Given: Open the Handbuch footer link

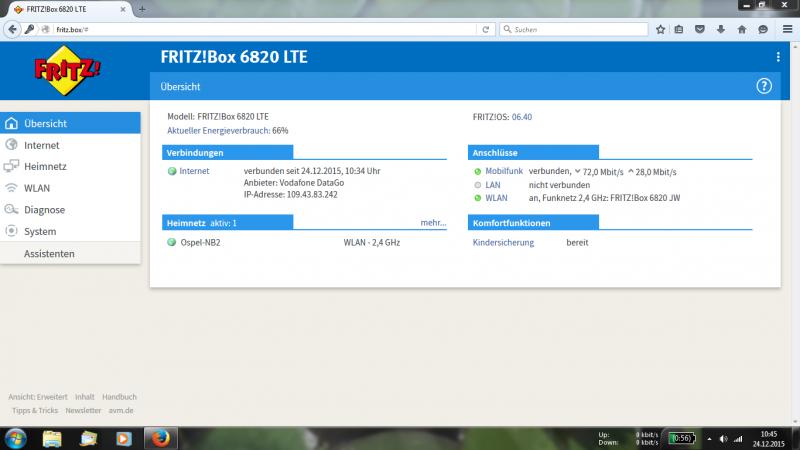Looking at the screenshot, I should 119,397.
